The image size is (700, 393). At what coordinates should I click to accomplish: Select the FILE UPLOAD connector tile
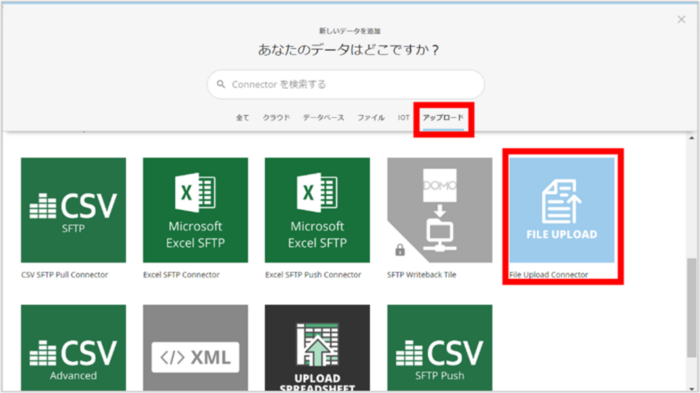coord(562,210)
